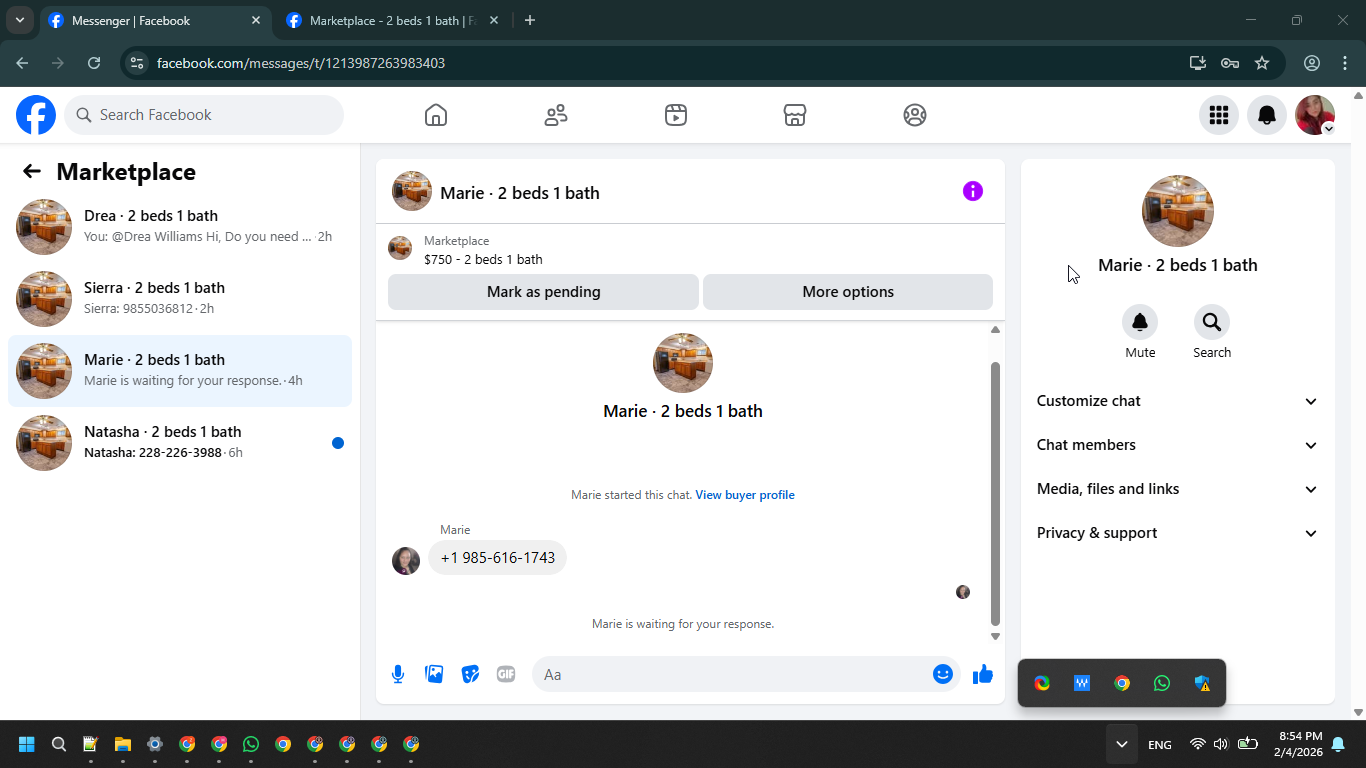Open conversation information purple icon
The height and width of the screenshot is (768, 1366).
pyautogui.click(x=973, y=191)
